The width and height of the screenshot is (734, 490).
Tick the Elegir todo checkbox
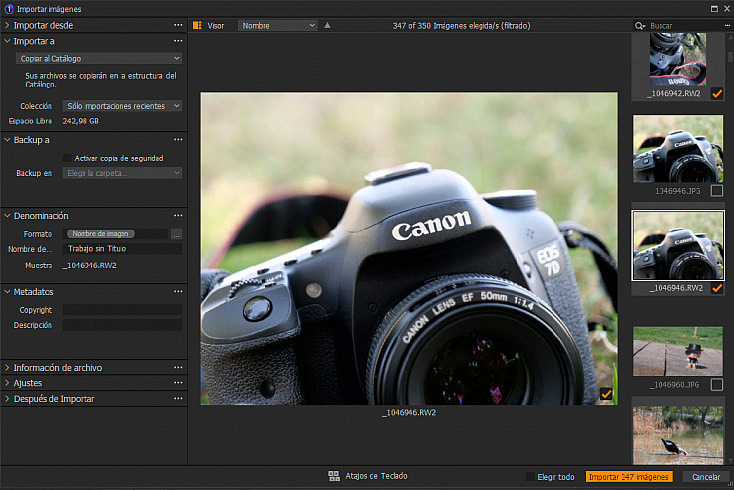pyautogui.click(x=530, y=476)
